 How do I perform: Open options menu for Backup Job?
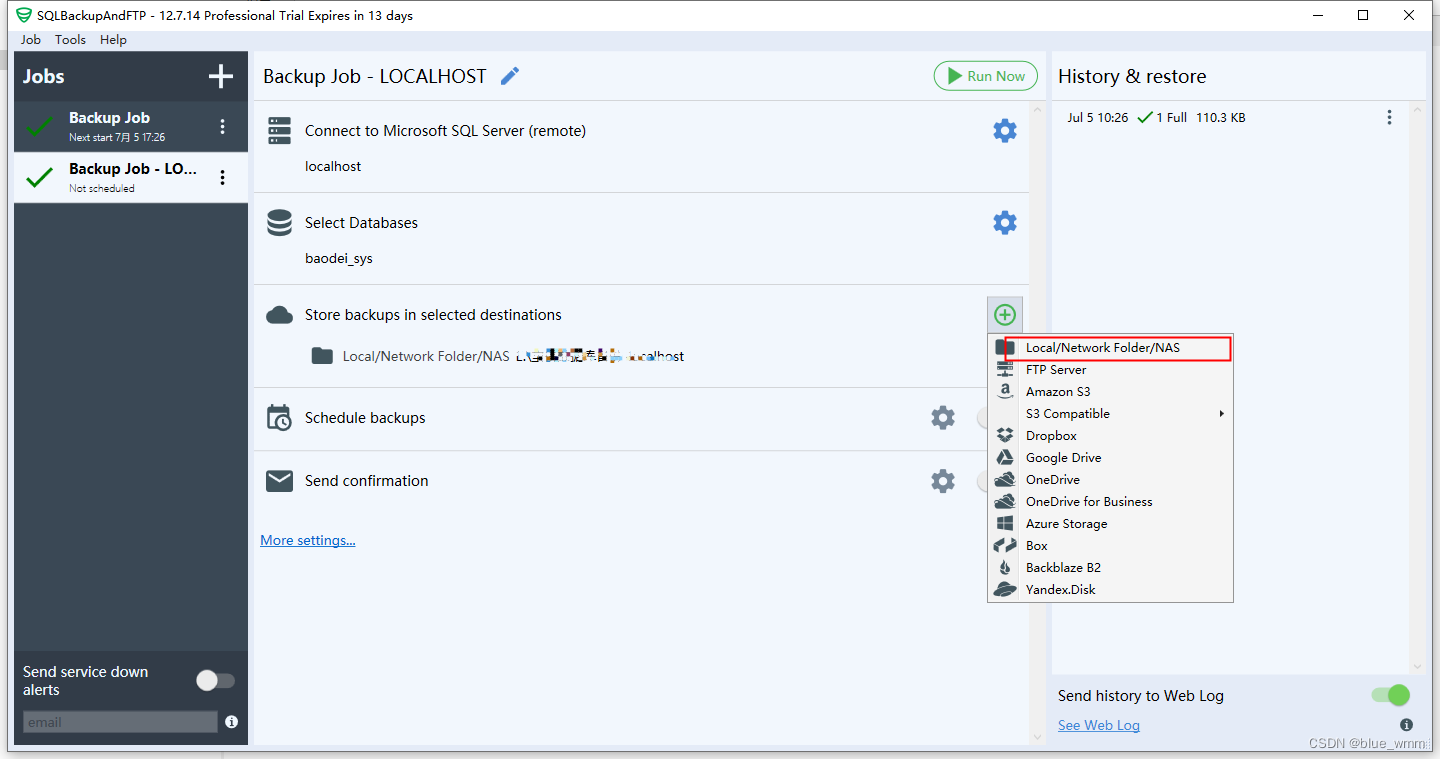(222, 127)
